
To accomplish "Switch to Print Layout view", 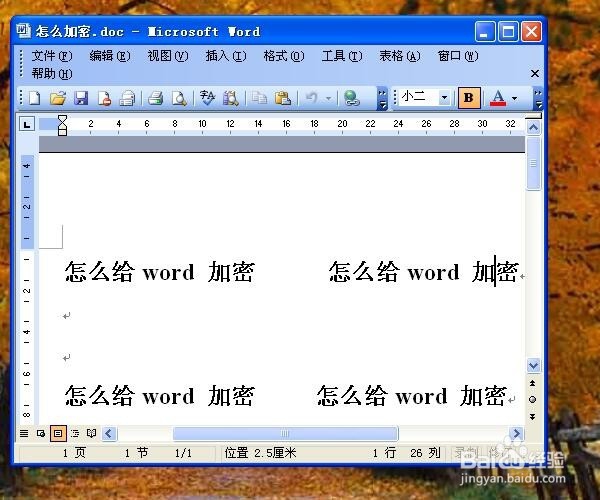I will (58, 433).
